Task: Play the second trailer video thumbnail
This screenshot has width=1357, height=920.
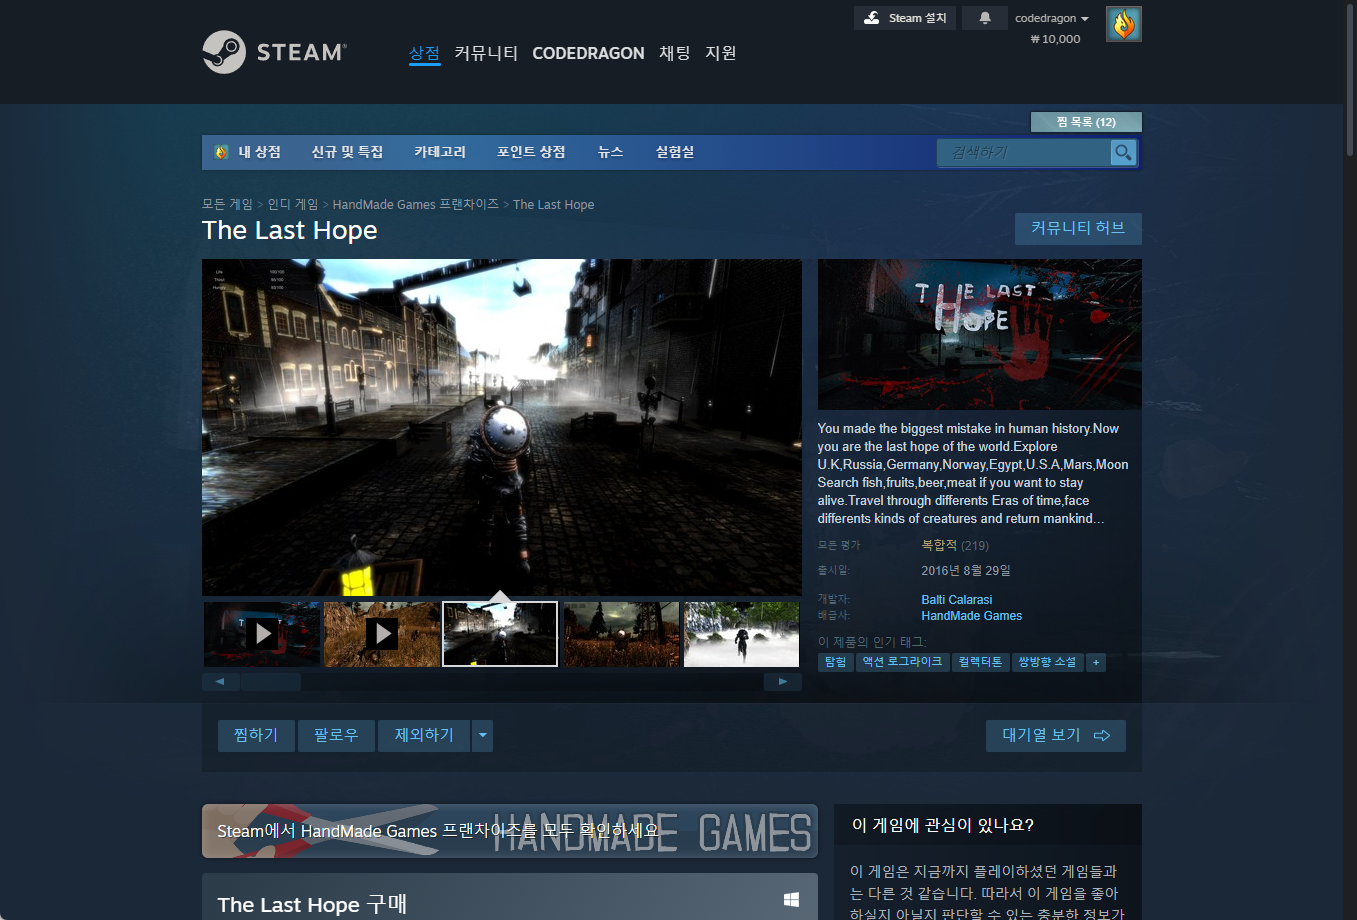Action: click(x=382, y=634)
